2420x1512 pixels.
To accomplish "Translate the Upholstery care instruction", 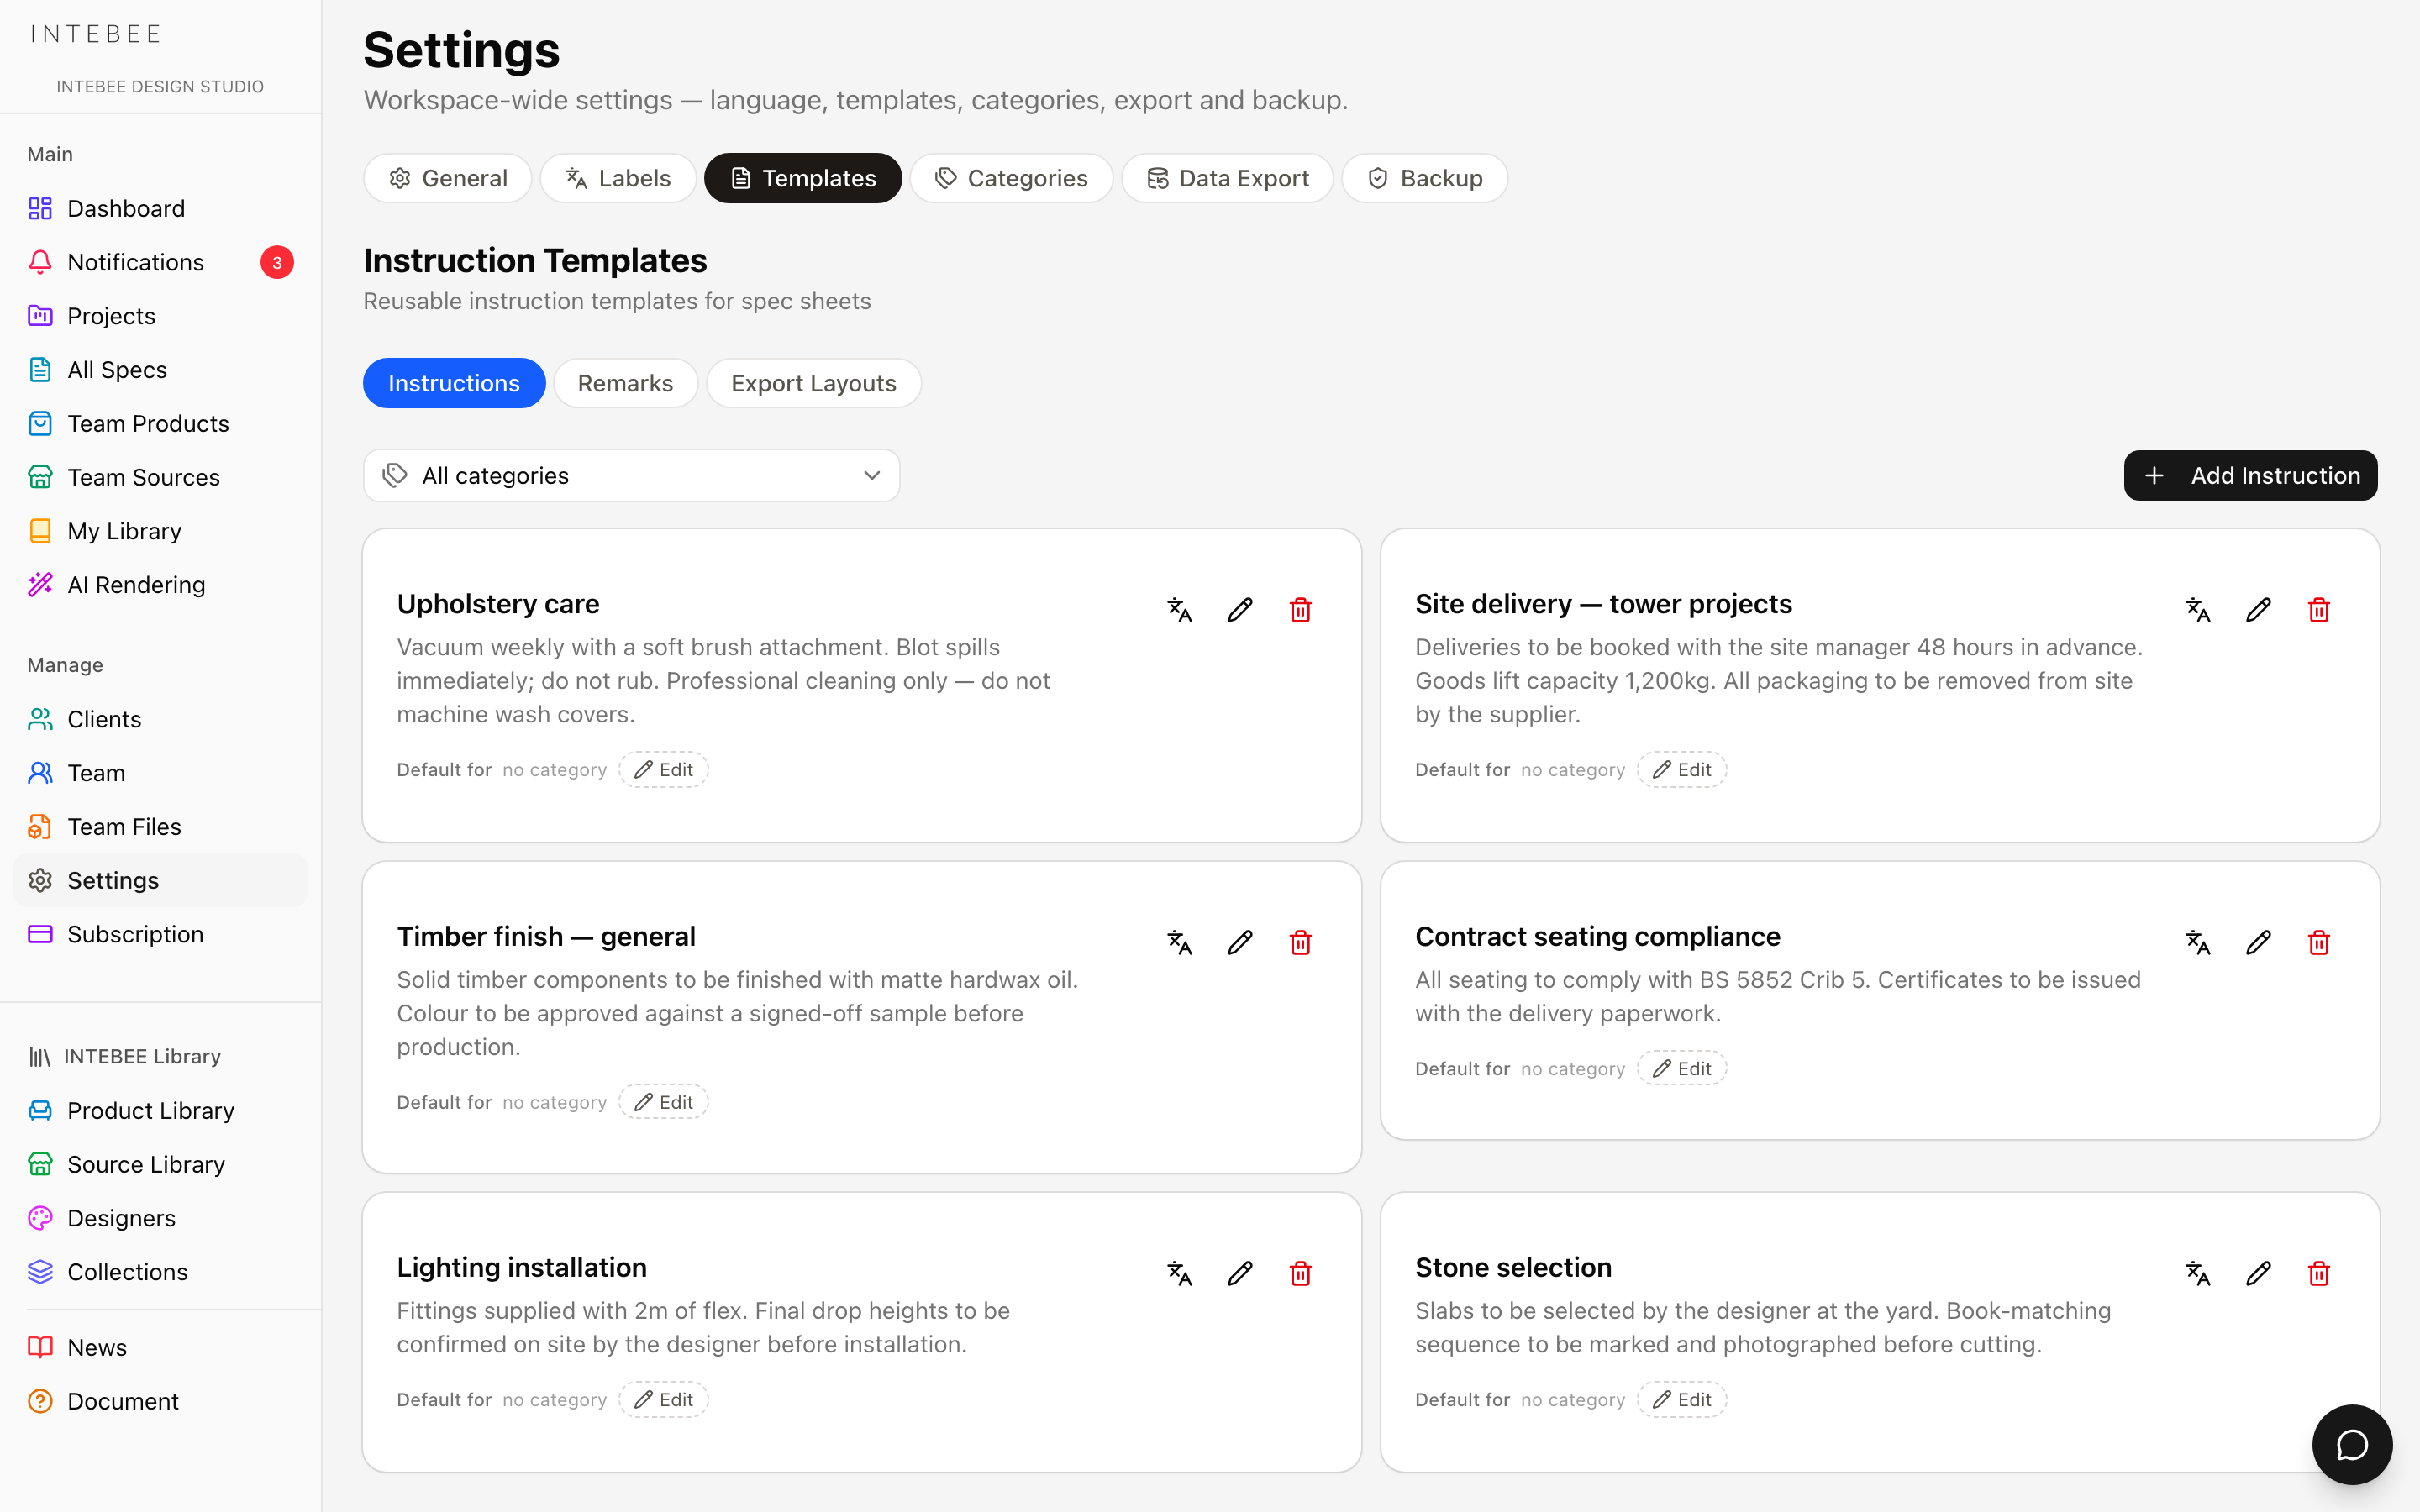I will [x=1179, y=609].
